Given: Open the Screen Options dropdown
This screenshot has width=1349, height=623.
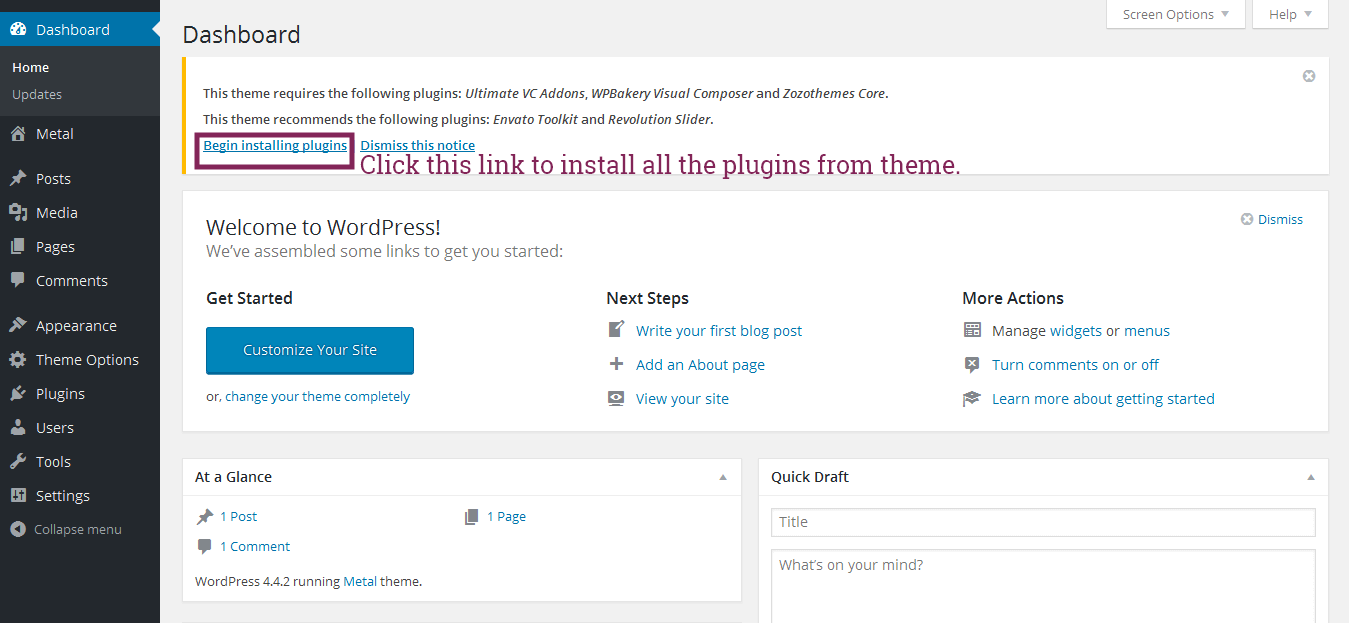Looking at the screenshot, I should coord(1176,15).
